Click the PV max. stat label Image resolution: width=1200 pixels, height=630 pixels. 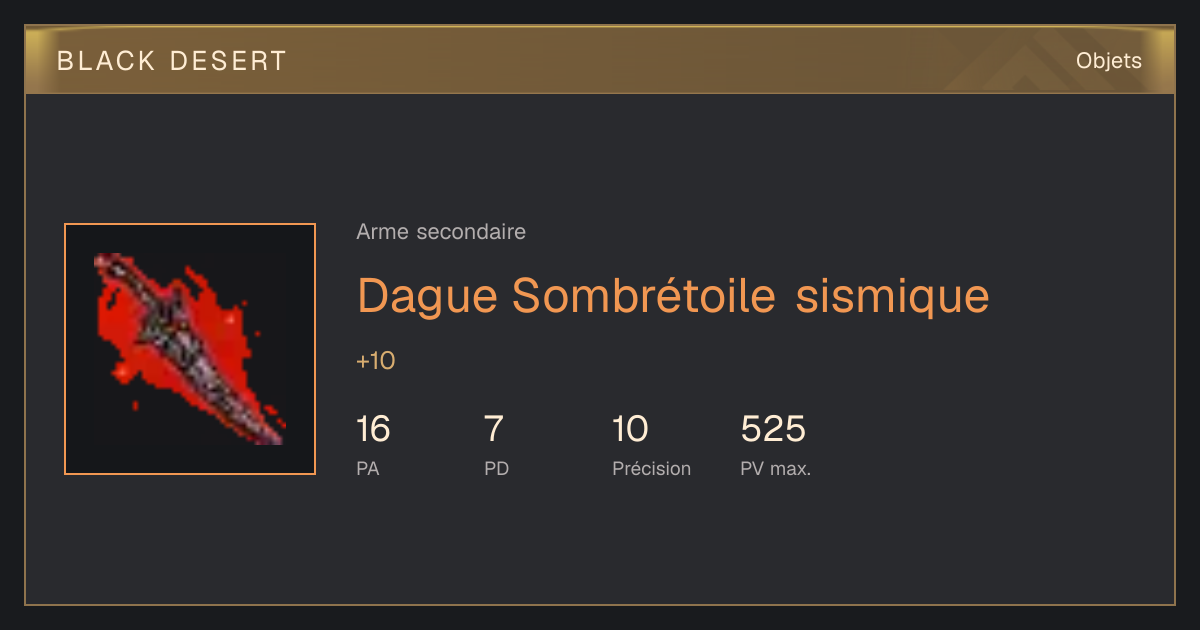(776, 468)
